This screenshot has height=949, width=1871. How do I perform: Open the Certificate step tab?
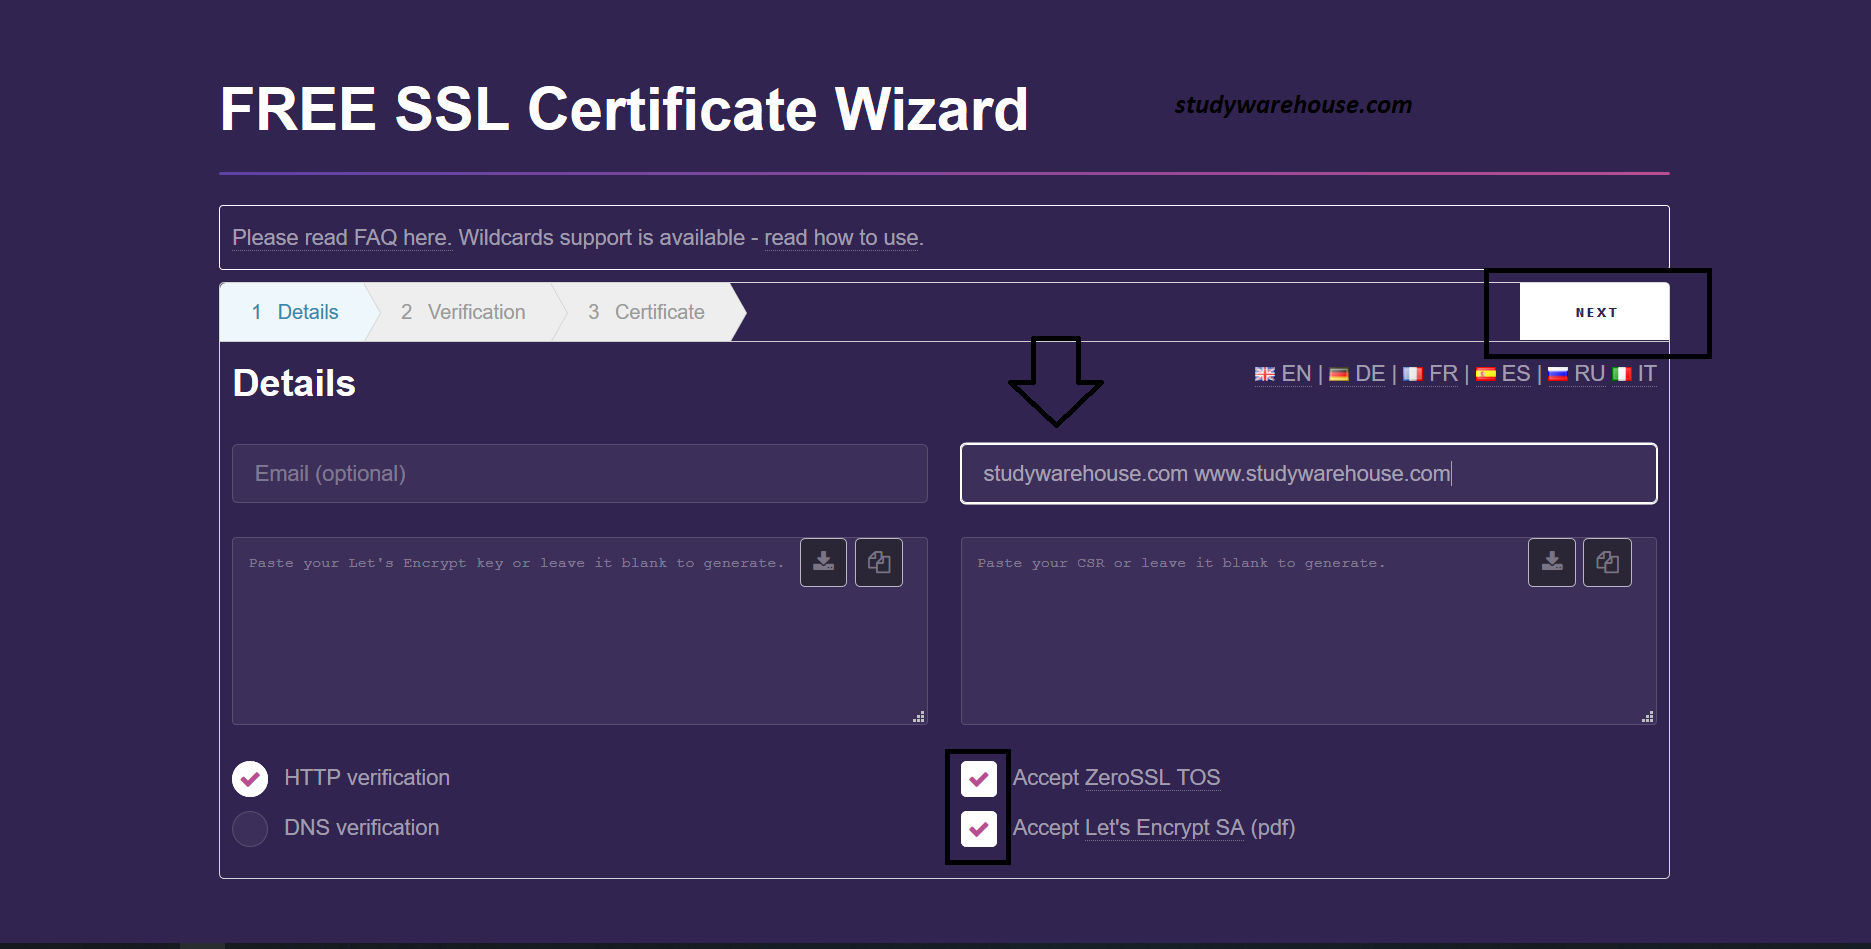pyautogui.click(x=646, y=312)
